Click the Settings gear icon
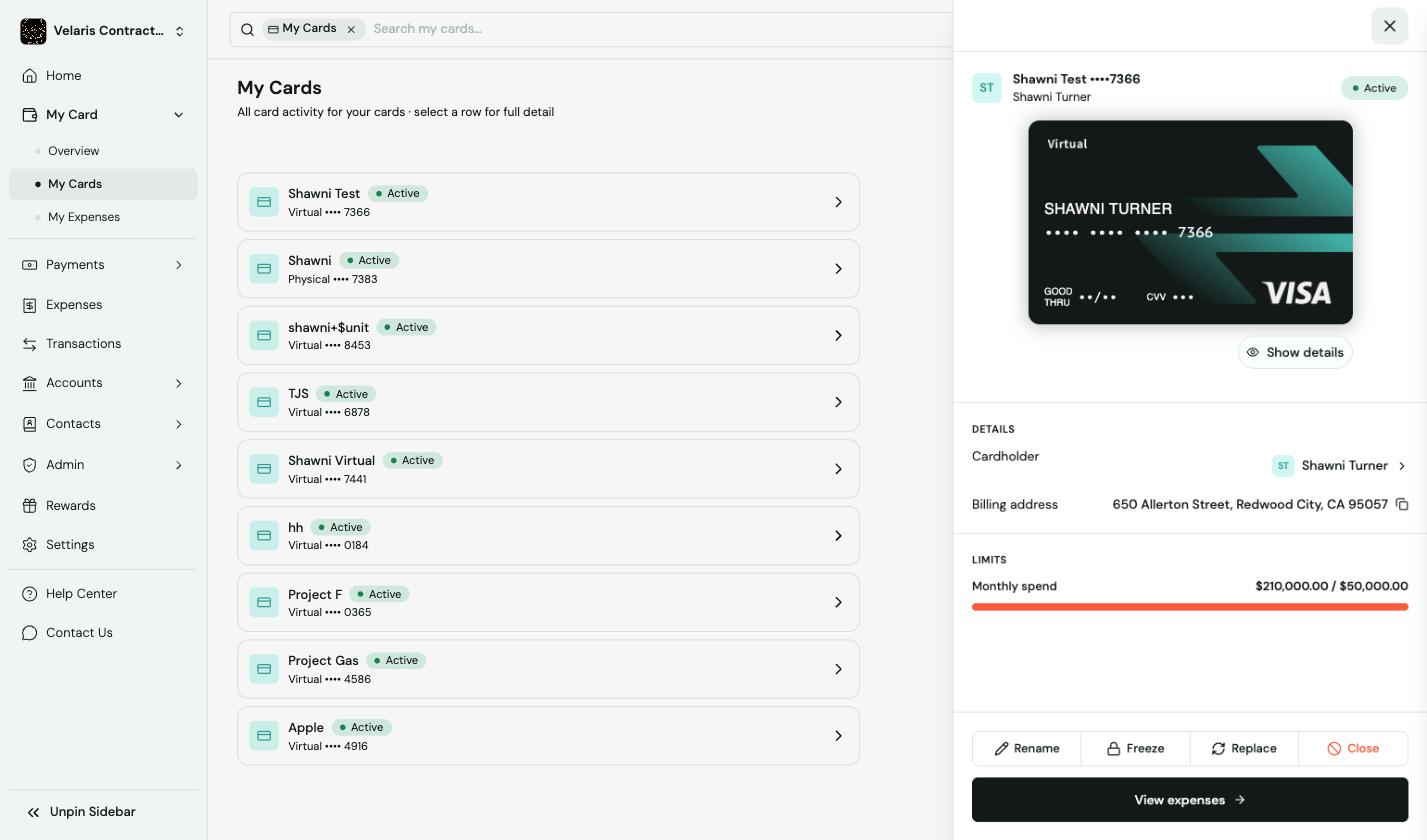The width and height of the screenshot is (1427, 840). coord(30,545)
